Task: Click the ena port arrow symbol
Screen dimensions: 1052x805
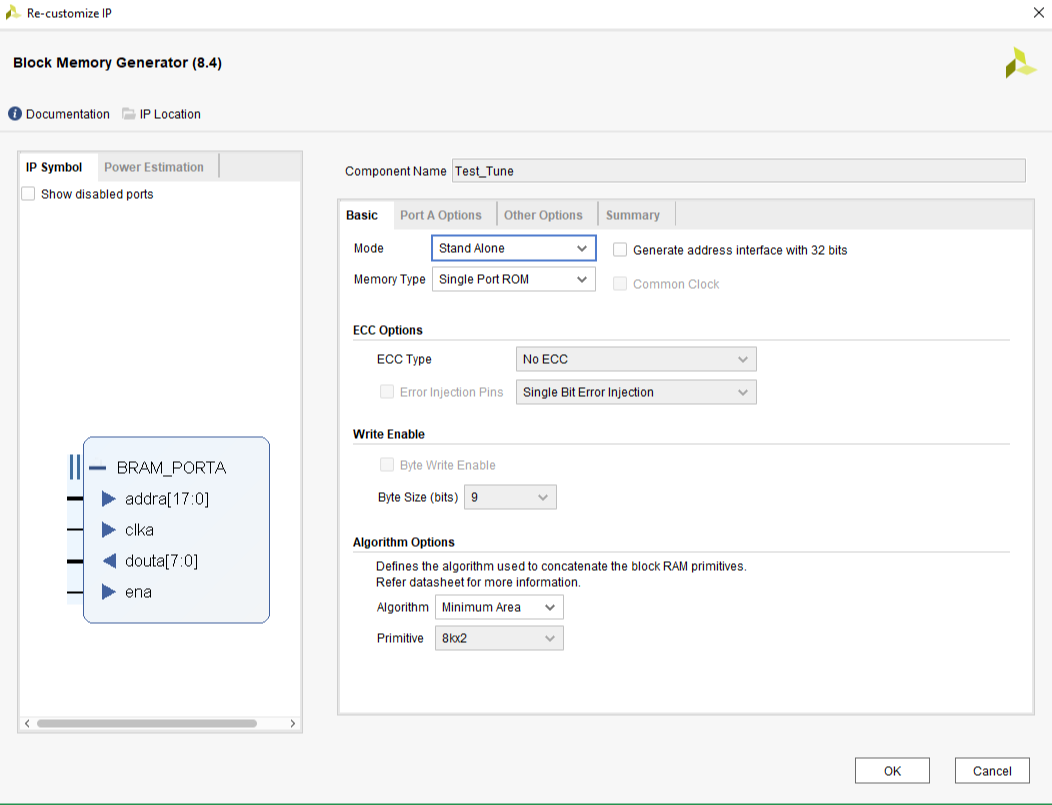Action: tap(110, 592)
